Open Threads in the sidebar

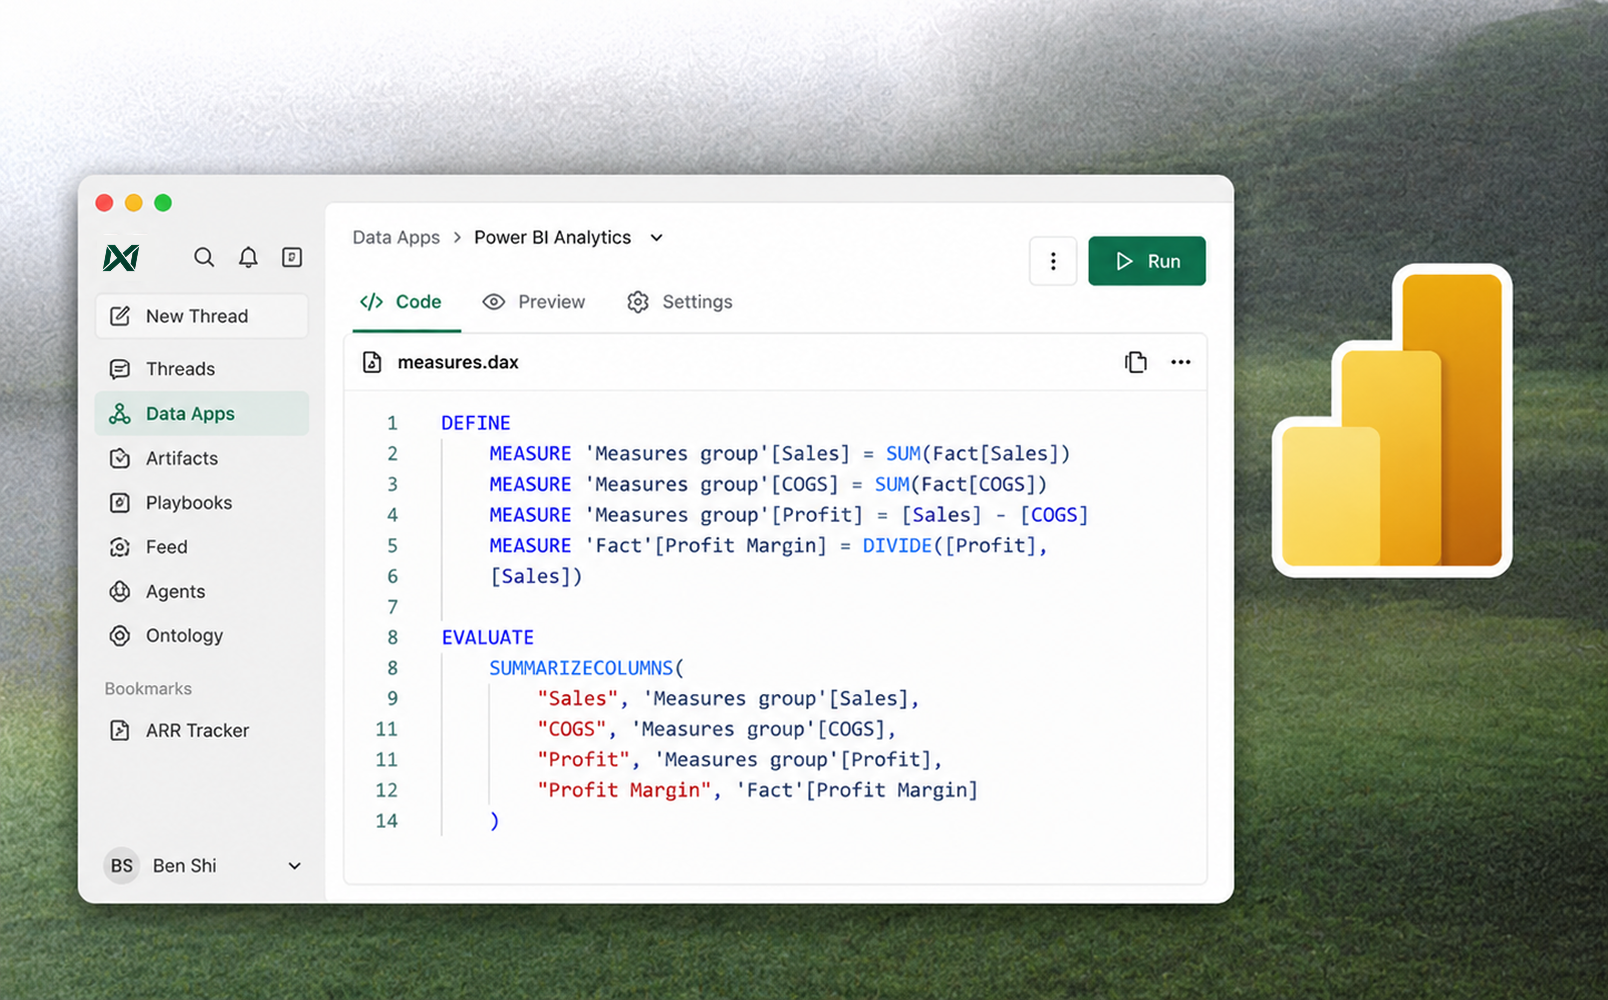click(202, 369)
